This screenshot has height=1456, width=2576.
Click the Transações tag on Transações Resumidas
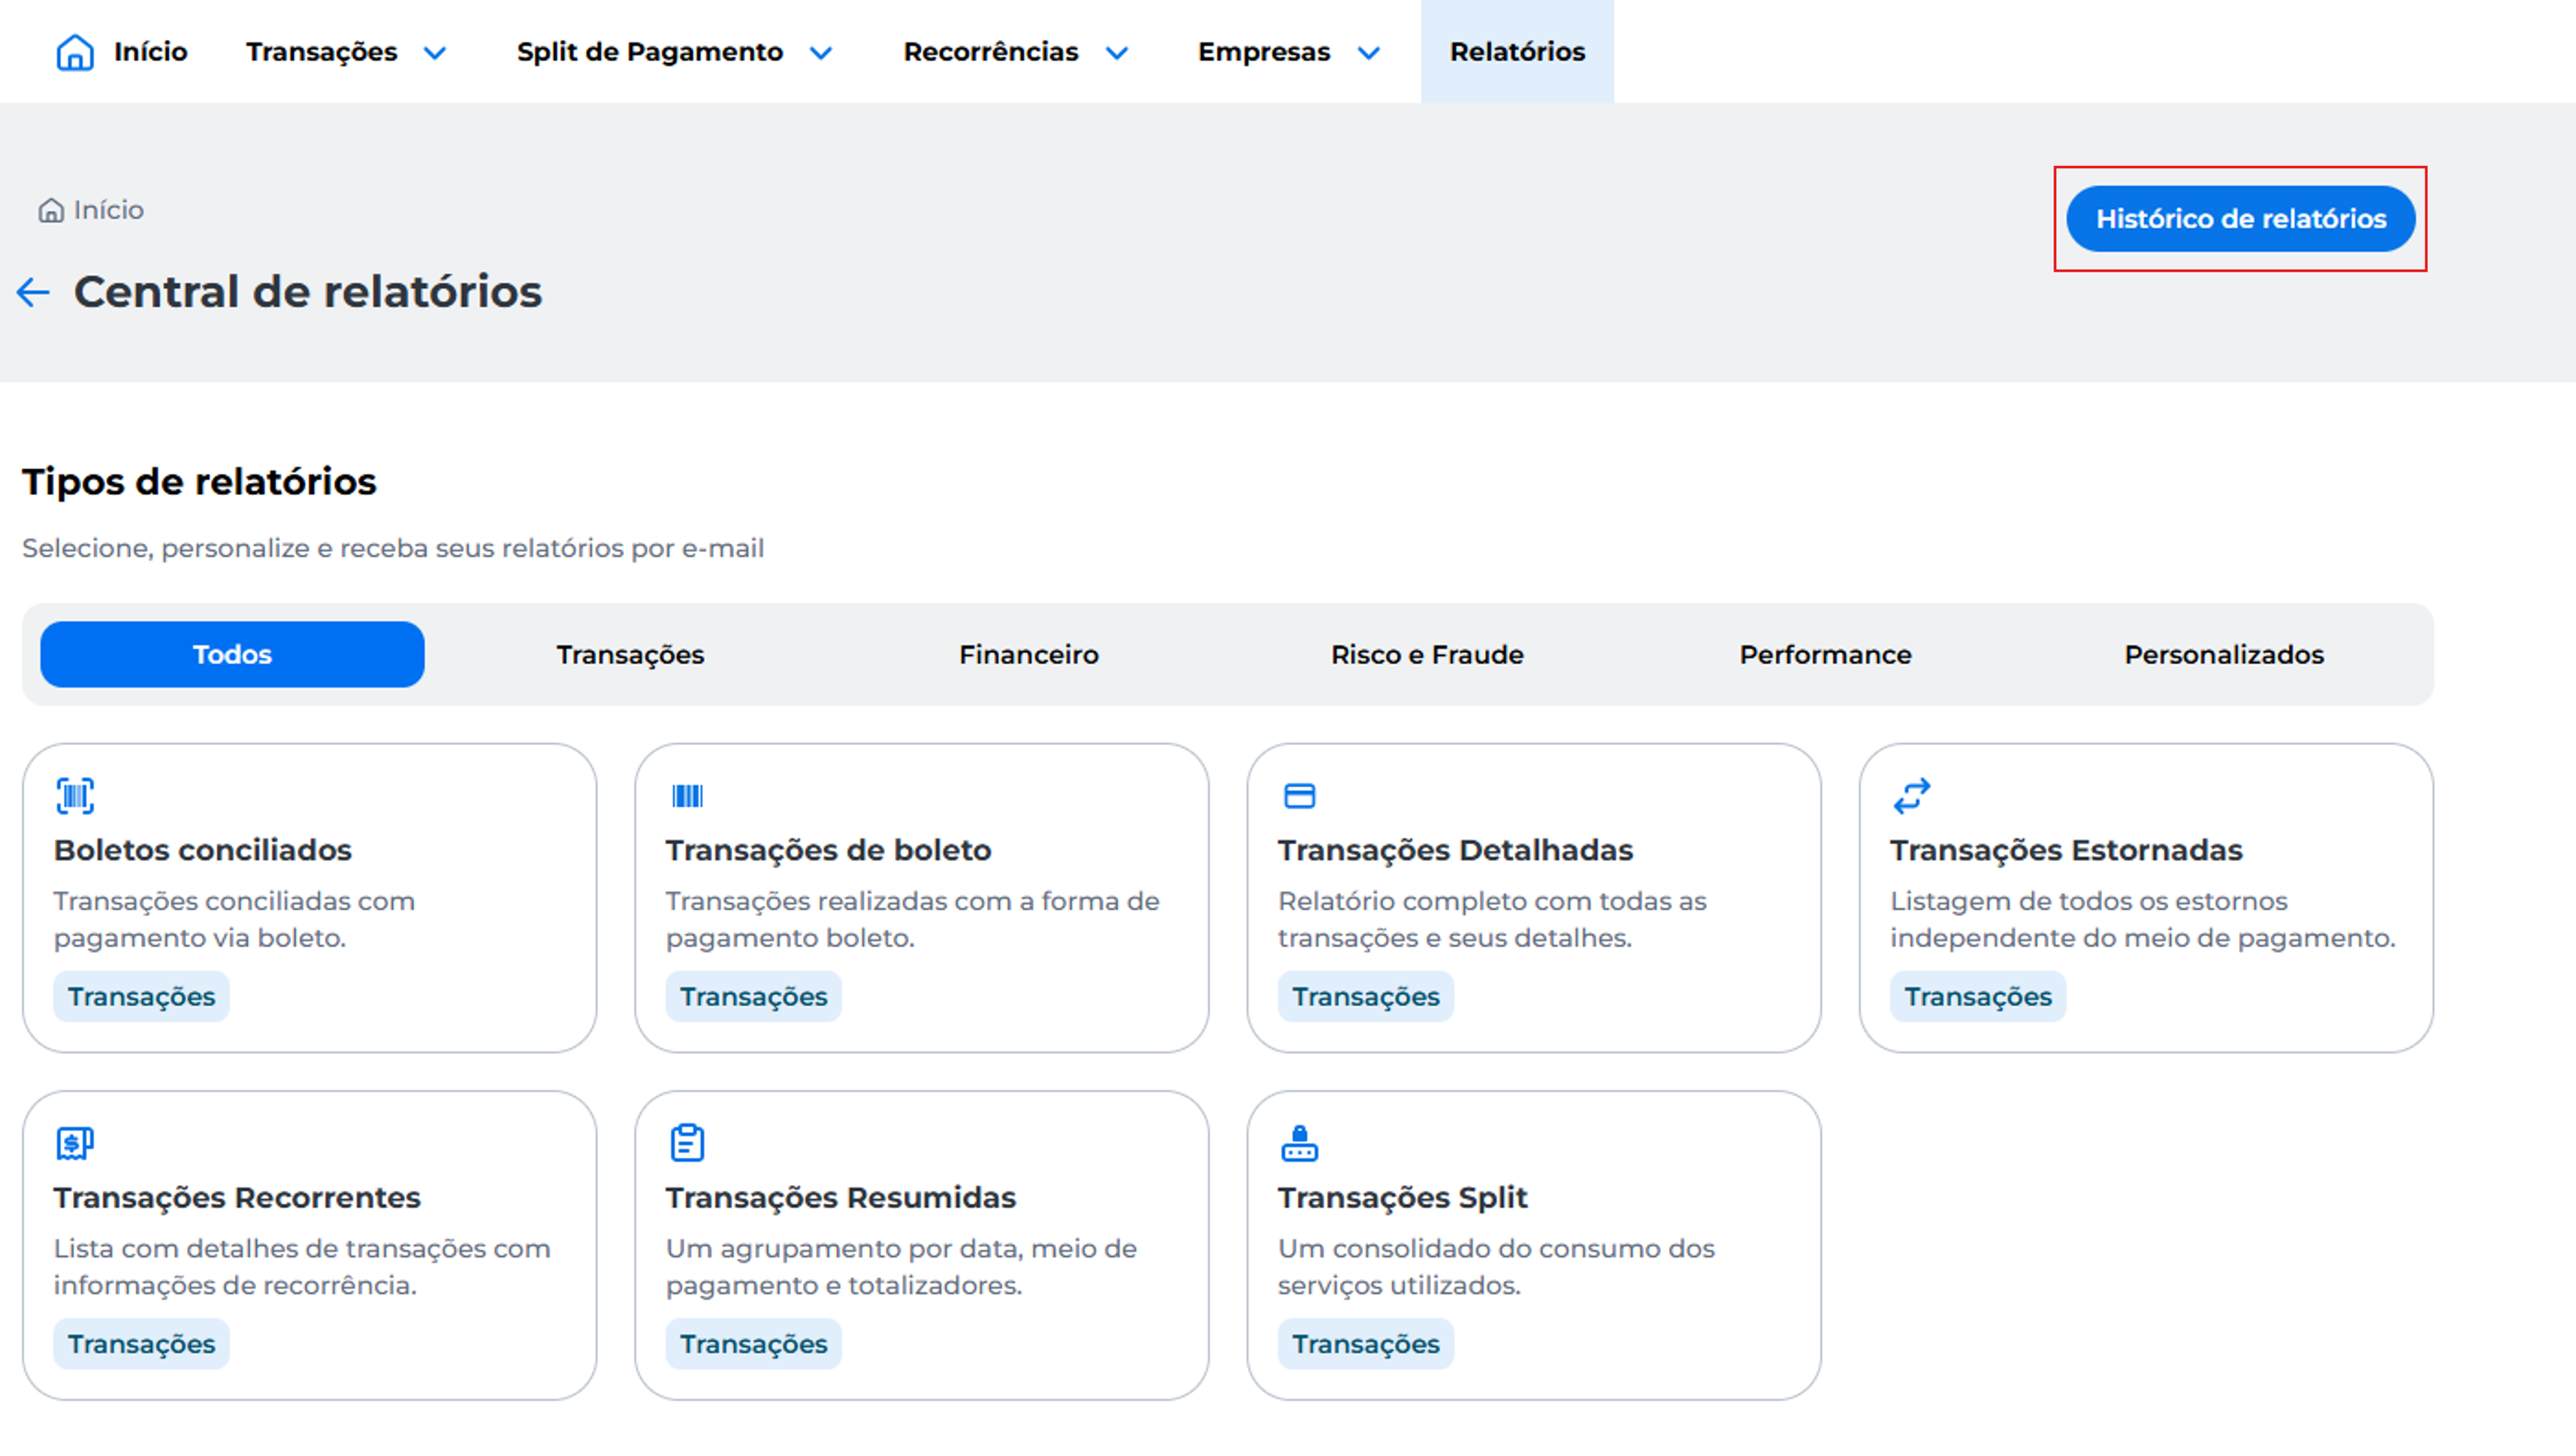(753, 1344)
